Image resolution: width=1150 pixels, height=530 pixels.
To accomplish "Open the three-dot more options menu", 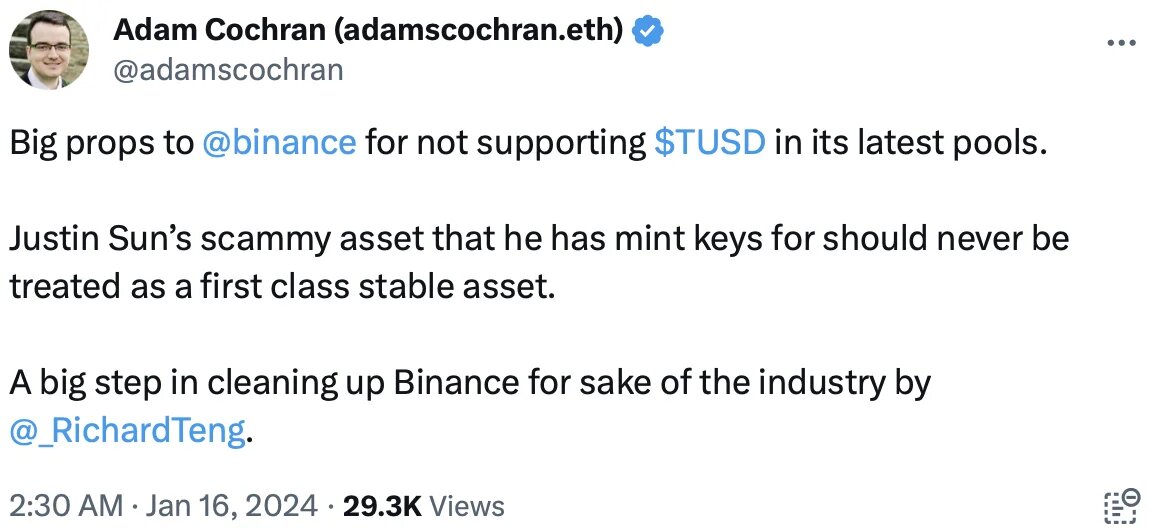I will coord(1121,43).
